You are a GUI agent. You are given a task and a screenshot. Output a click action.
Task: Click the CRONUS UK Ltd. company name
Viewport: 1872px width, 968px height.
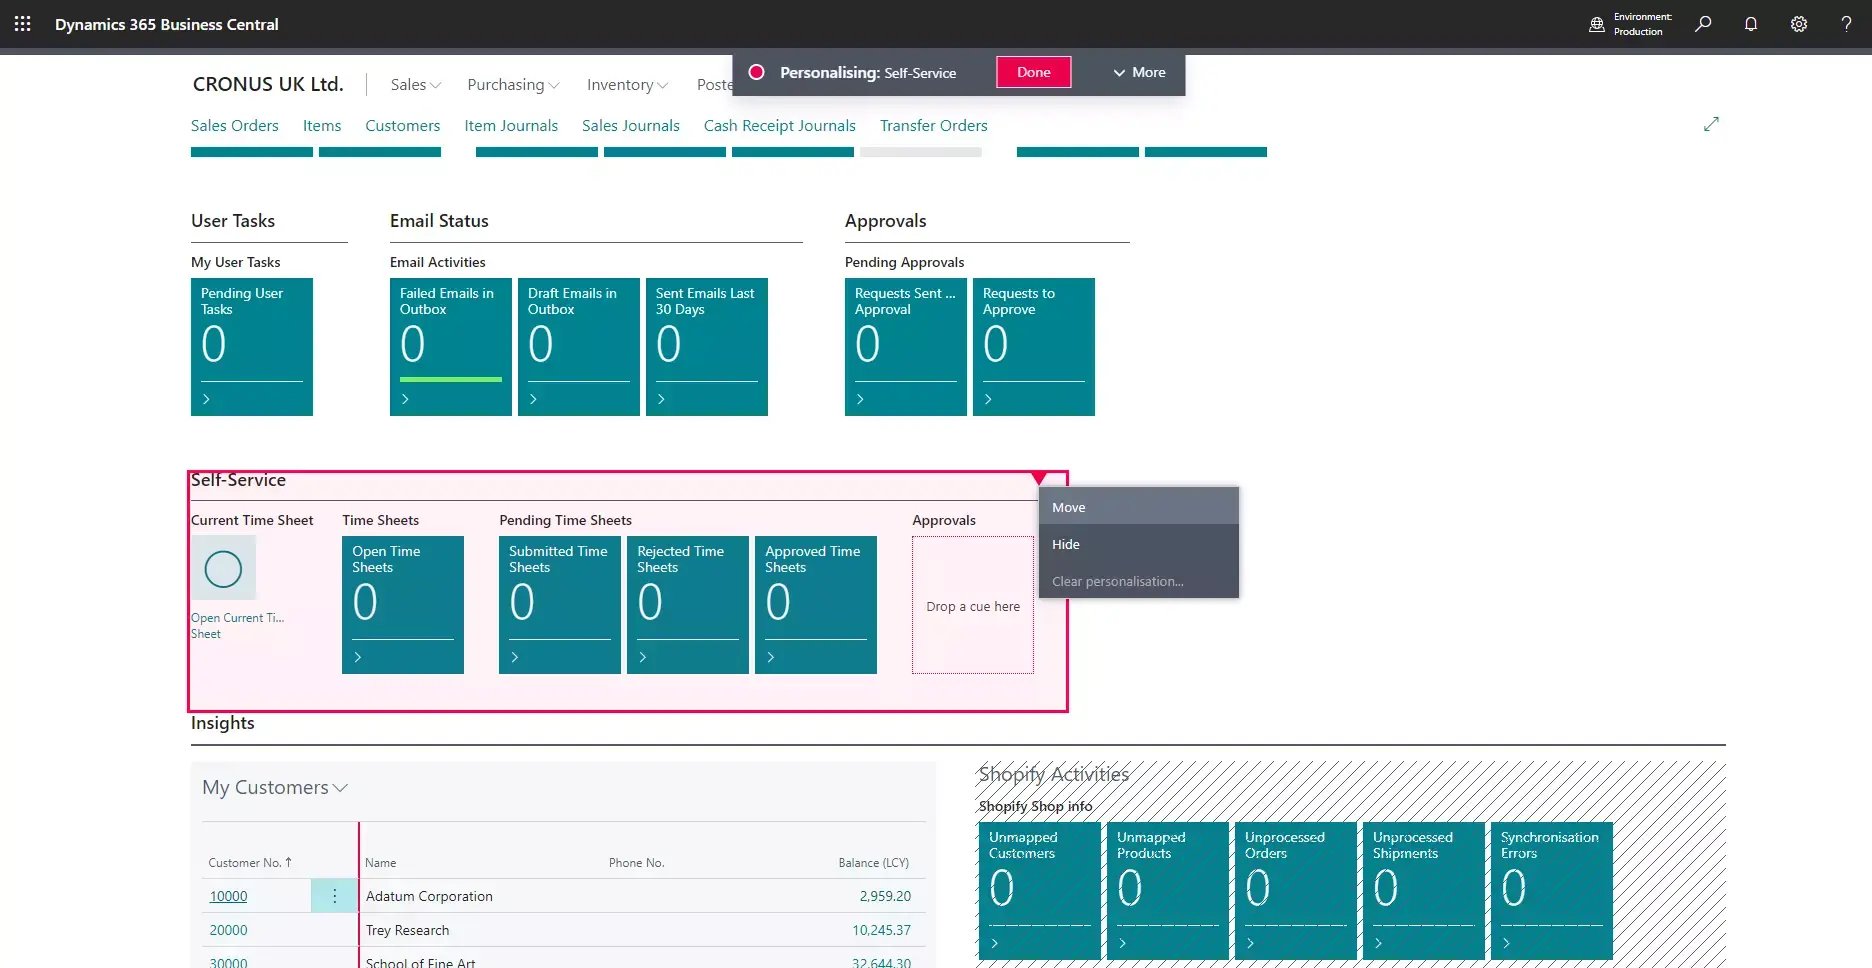268,85
